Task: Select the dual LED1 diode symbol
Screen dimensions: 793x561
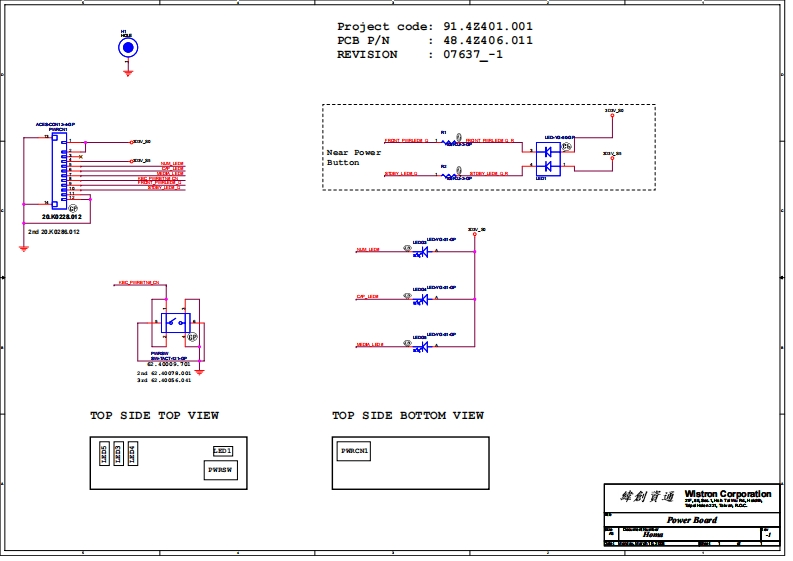Action: [548, 158]
